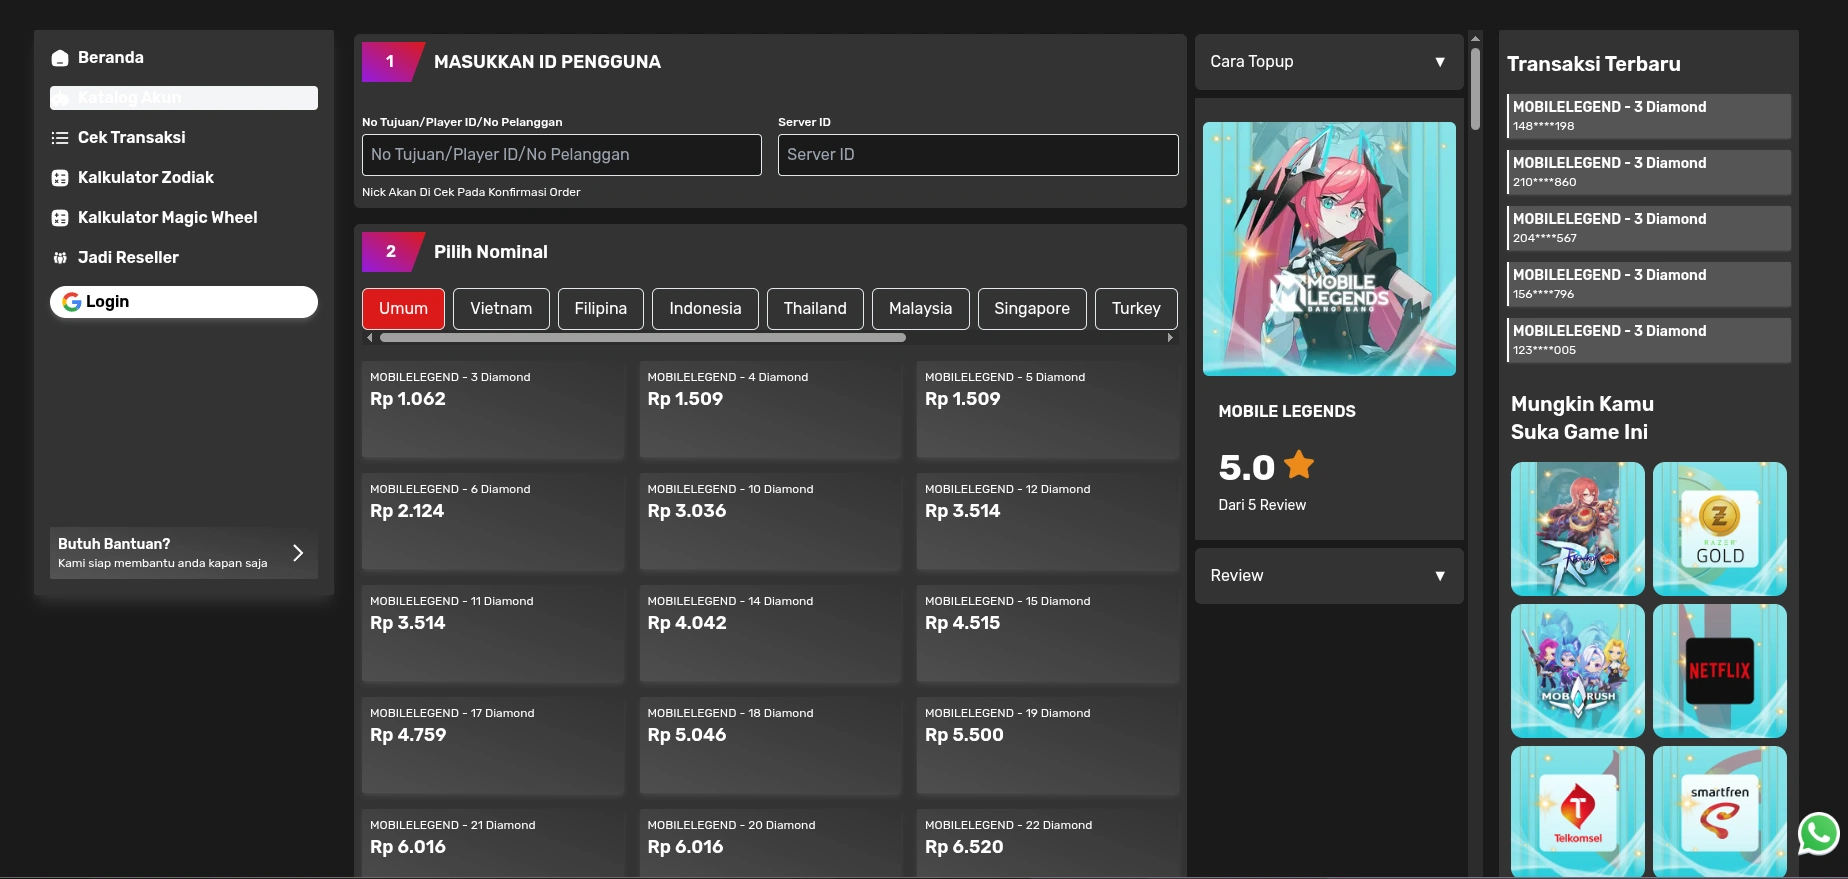Click the Beranda home icon
This screenshot has width=1848, height=879.
pyautogui.click(x=60, y=58)
